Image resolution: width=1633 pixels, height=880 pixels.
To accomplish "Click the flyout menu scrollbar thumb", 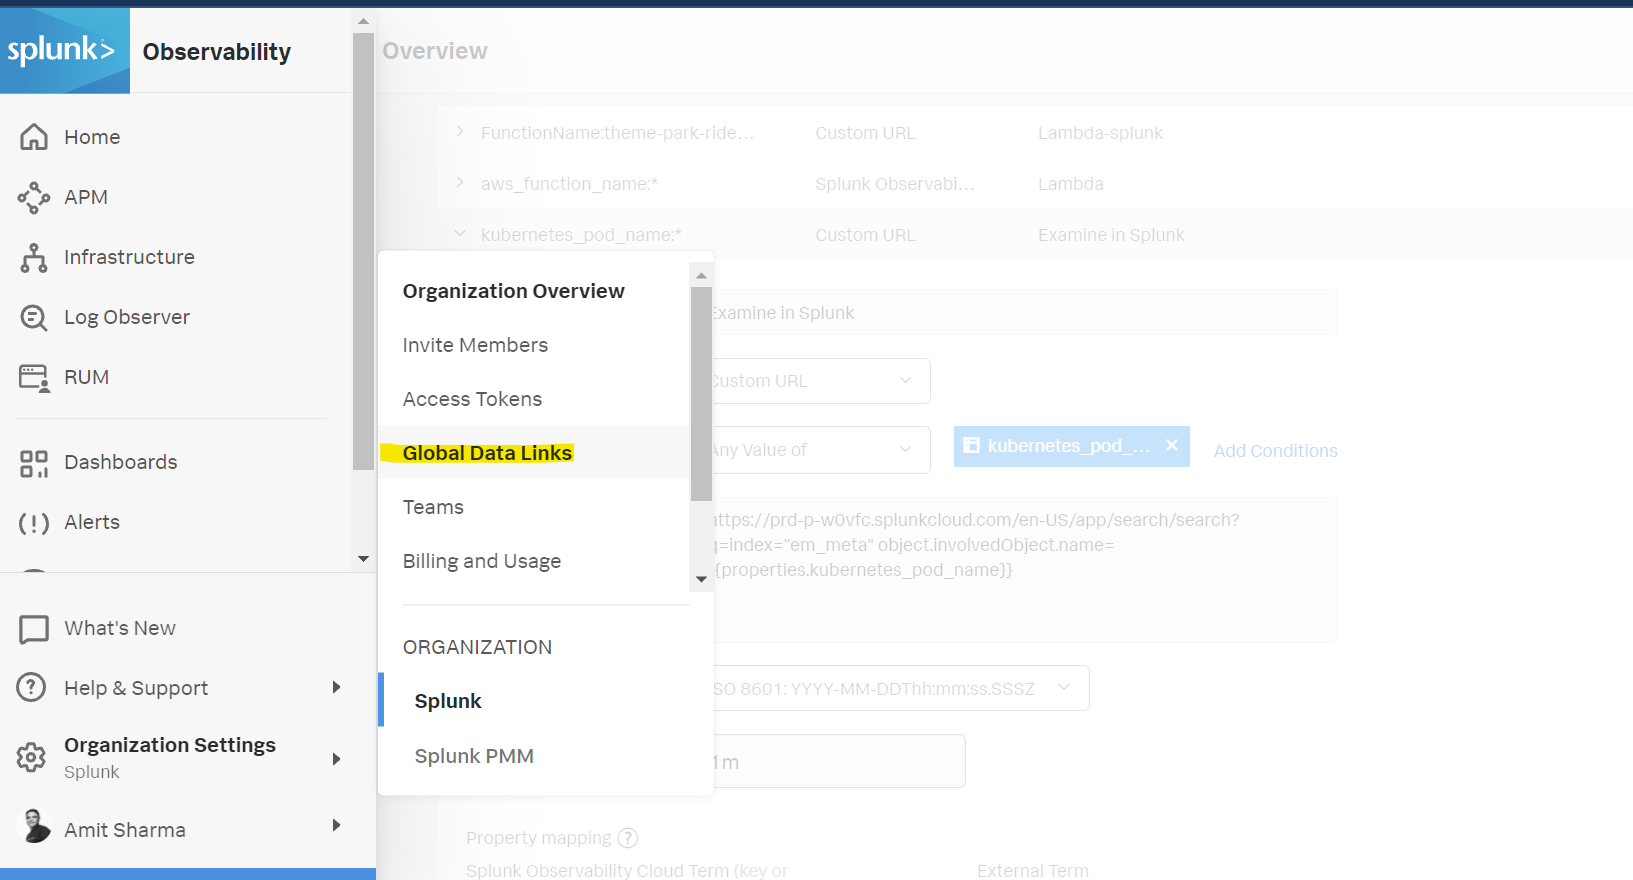I will (x=701, y=394).
